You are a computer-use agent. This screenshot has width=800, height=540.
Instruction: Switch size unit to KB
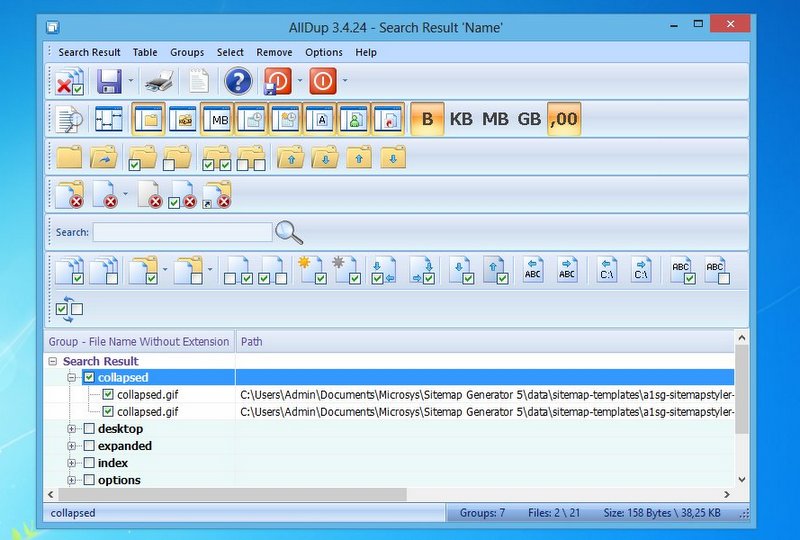[x=461, y=119]
